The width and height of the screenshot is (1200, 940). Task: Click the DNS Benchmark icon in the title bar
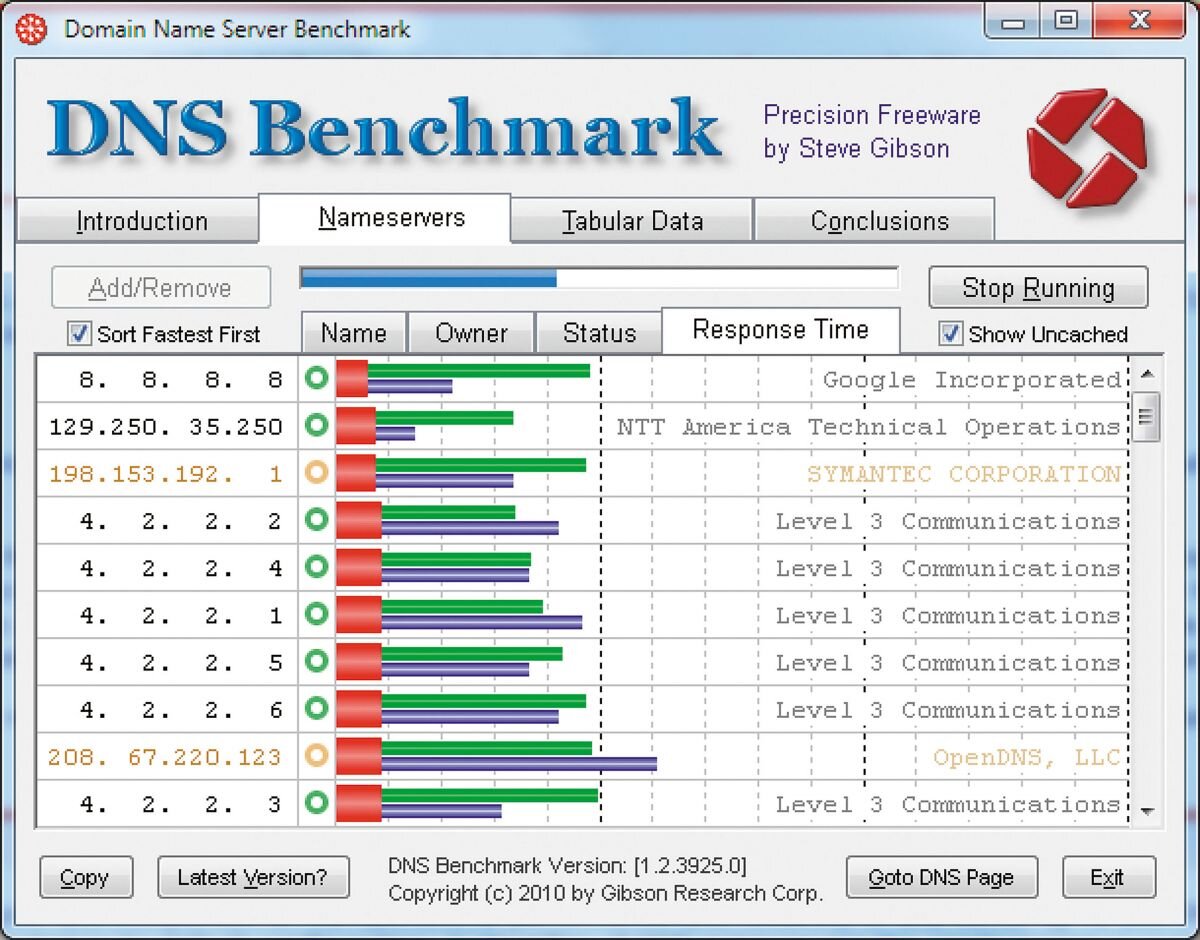pos(29,29)
